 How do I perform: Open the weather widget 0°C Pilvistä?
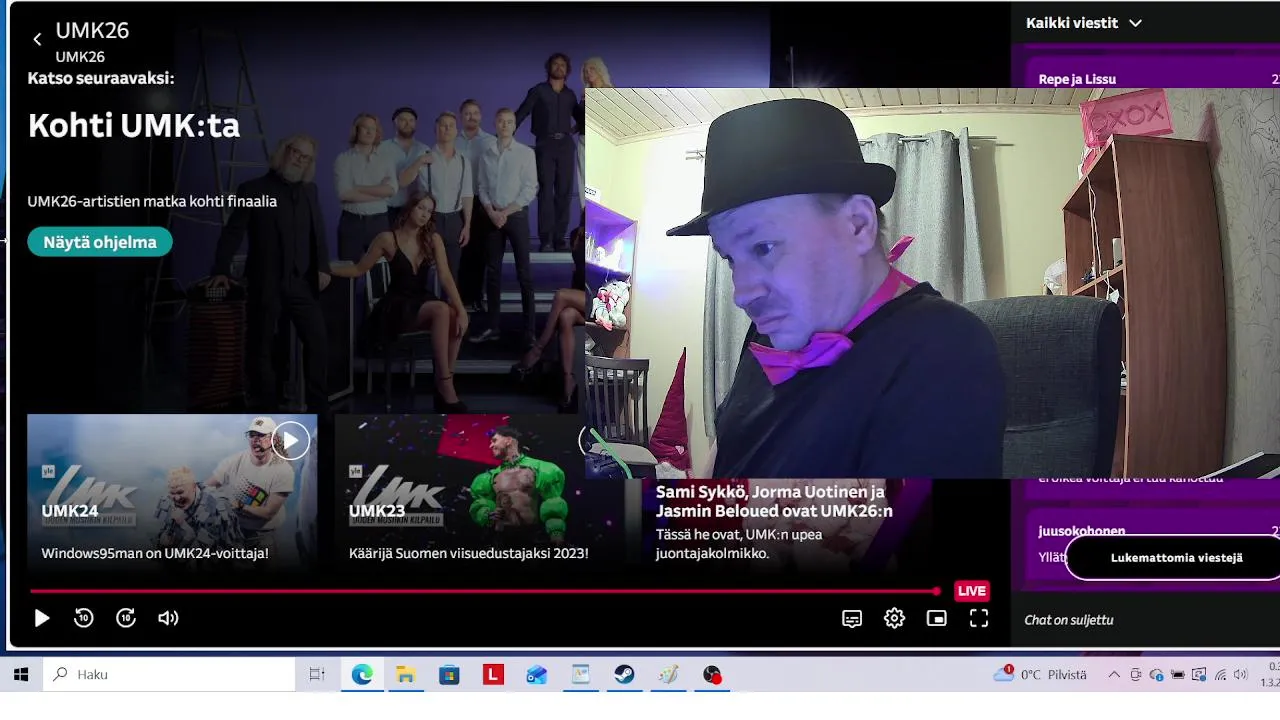click(1040, 675)
